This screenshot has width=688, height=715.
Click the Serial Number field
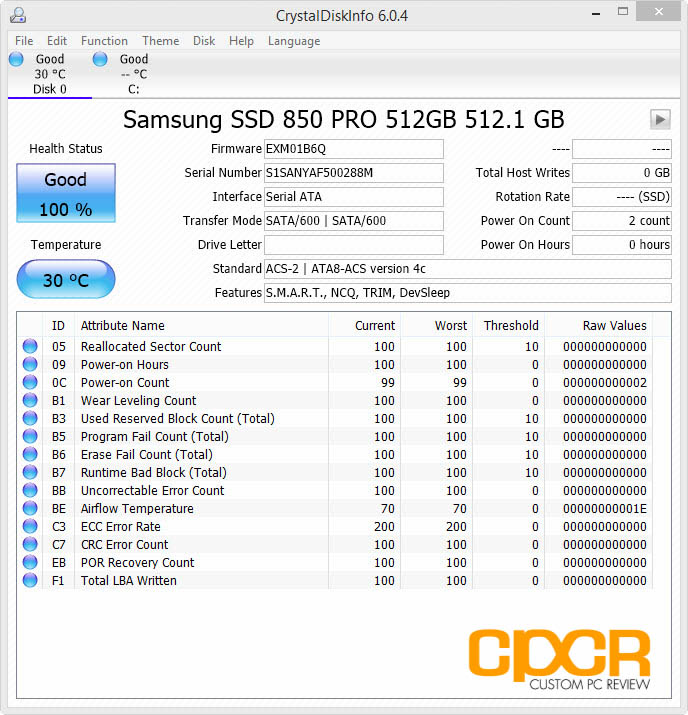coord(354,173)
